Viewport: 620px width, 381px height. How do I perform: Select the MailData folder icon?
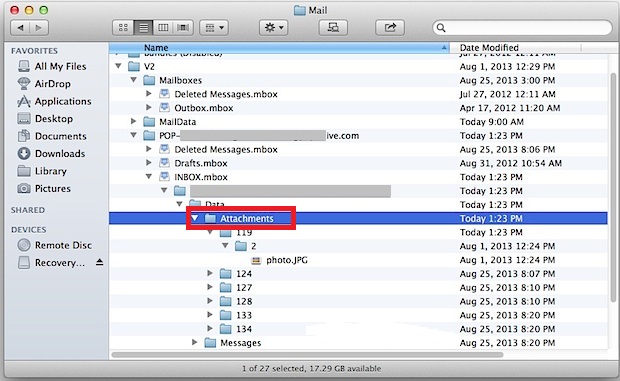(149, 122)
